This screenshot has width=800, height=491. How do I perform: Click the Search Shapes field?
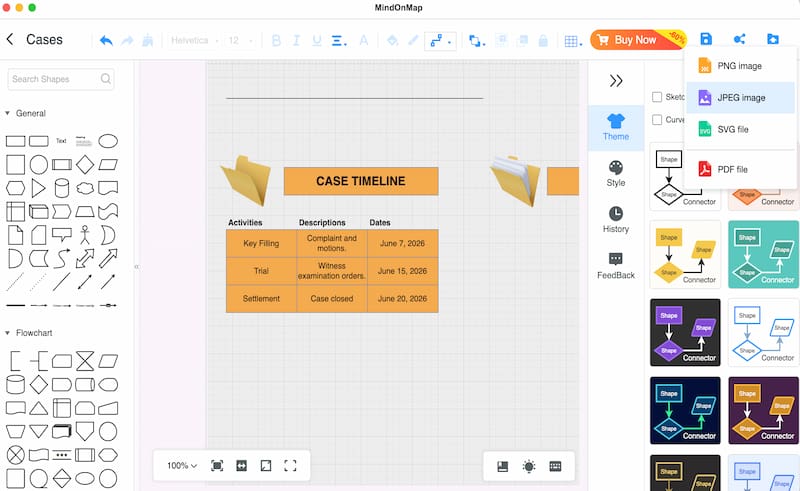point(61,79)
